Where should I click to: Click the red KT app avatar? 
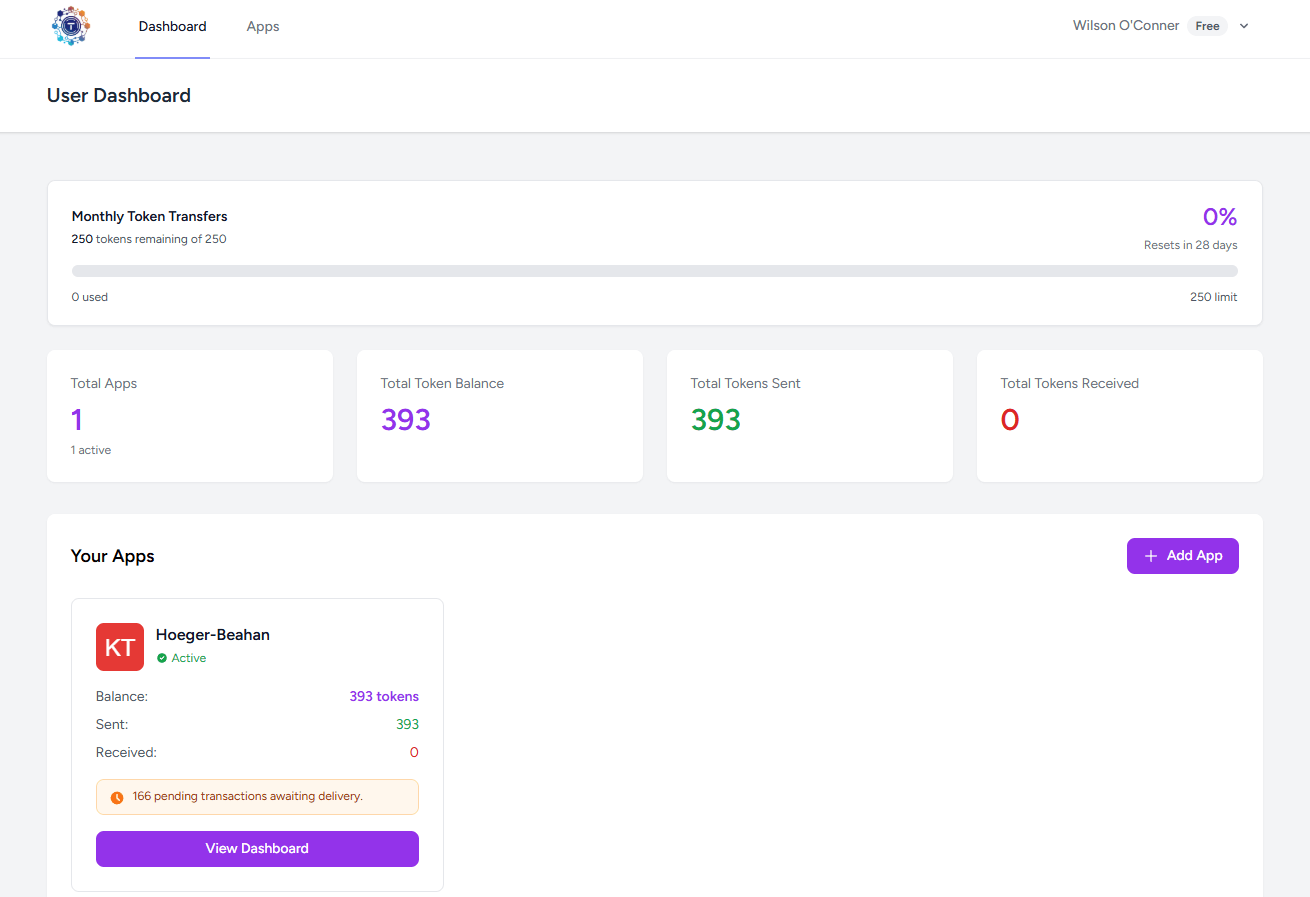point(120,647)
